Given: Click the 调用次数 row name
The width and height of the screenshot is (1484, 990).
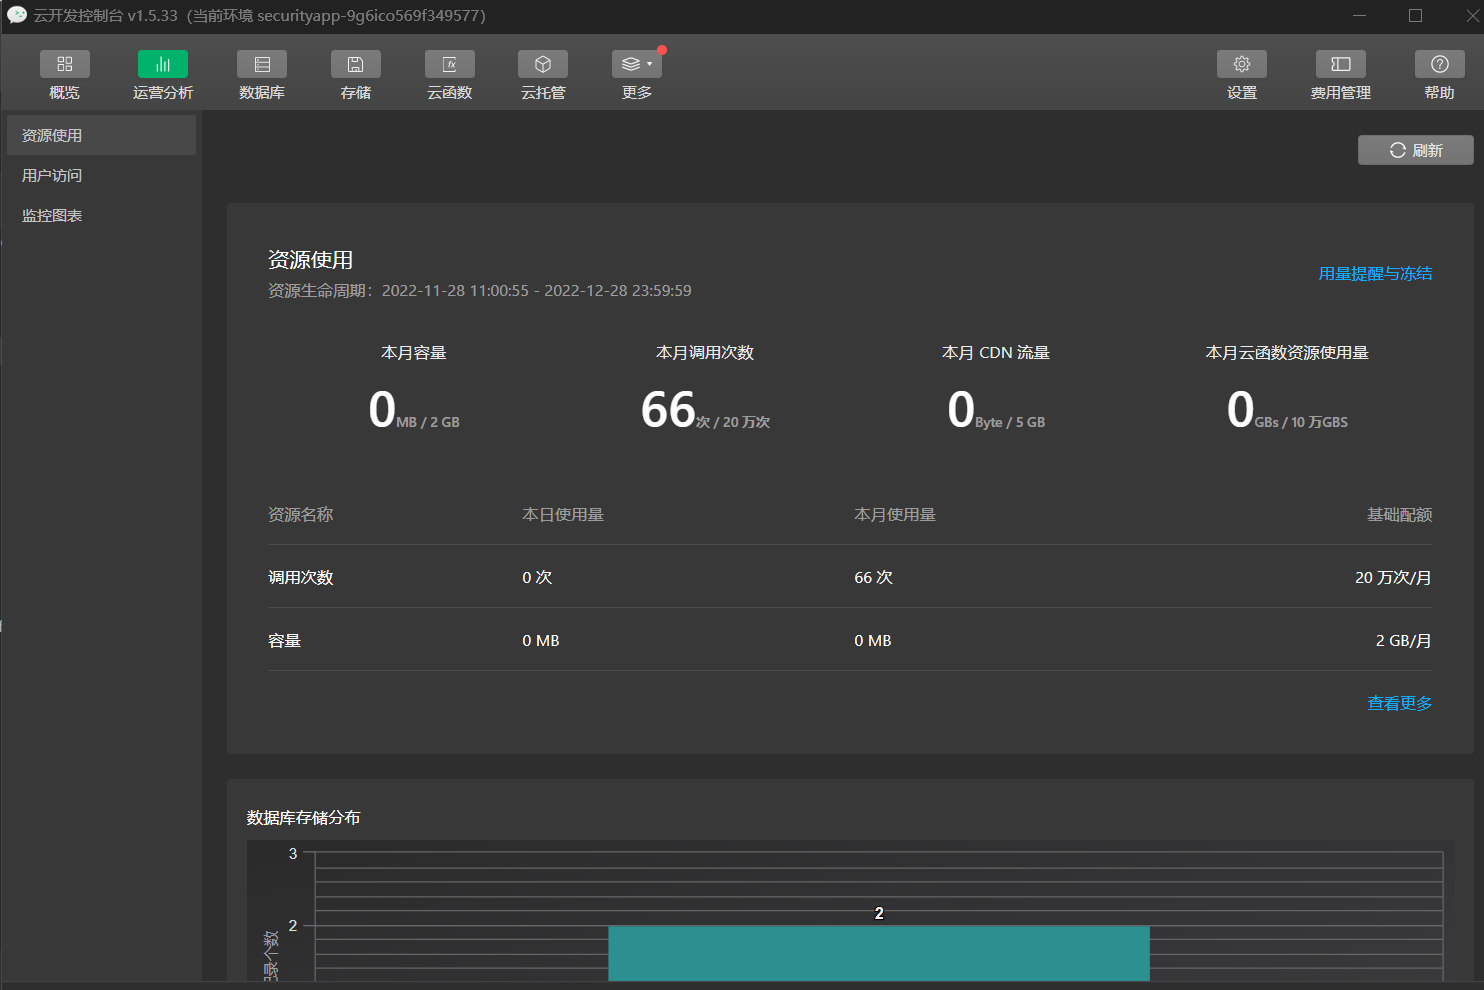Looking at the screenshot, I should 301,577.
